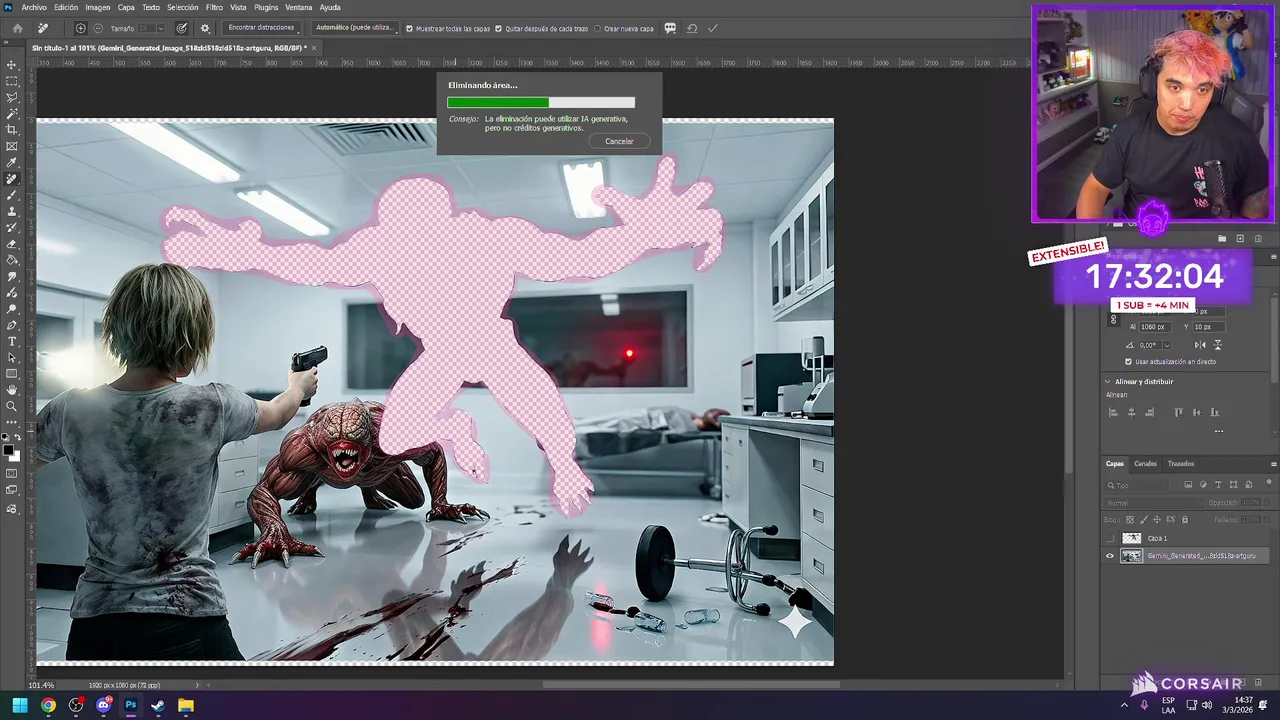1280x720 pixels.
Task: Click the 'Eliminando área' progress bar
Action: (541, 102)
